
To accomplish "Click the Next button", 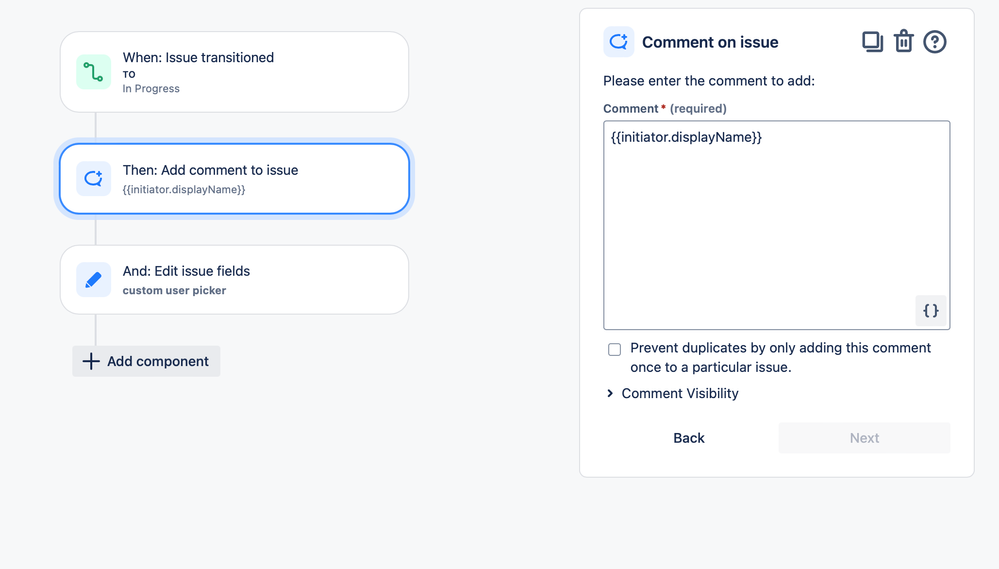I will click(864, 438).
